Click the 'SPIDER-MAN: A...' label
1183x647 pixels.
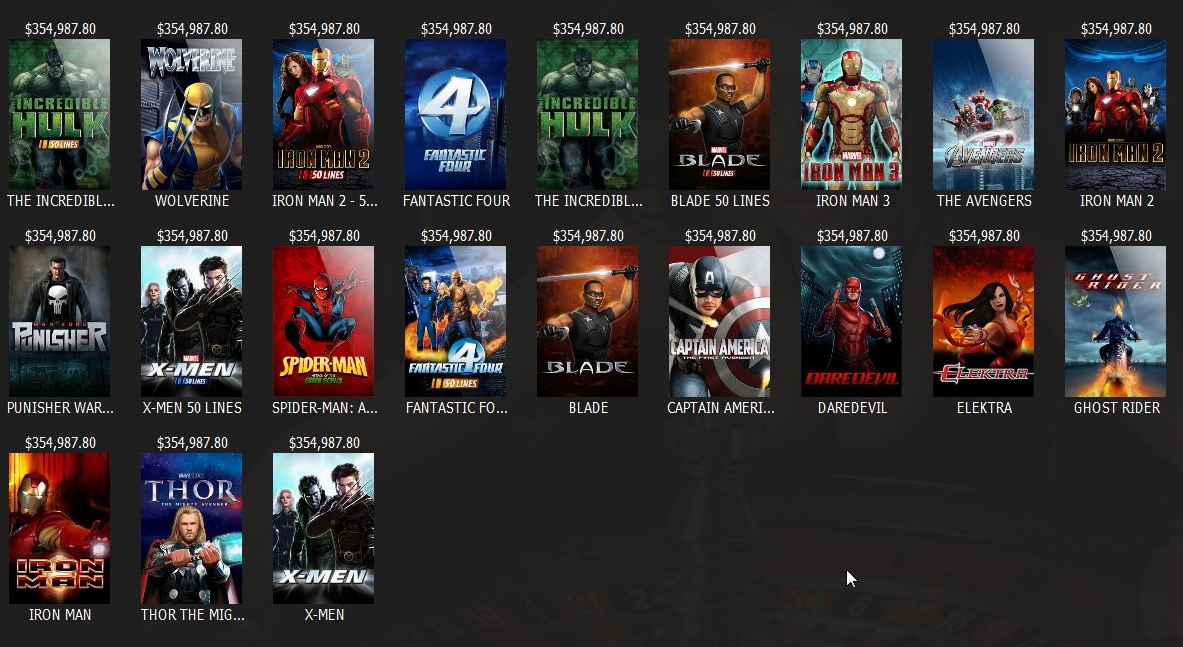click(324, 407)
